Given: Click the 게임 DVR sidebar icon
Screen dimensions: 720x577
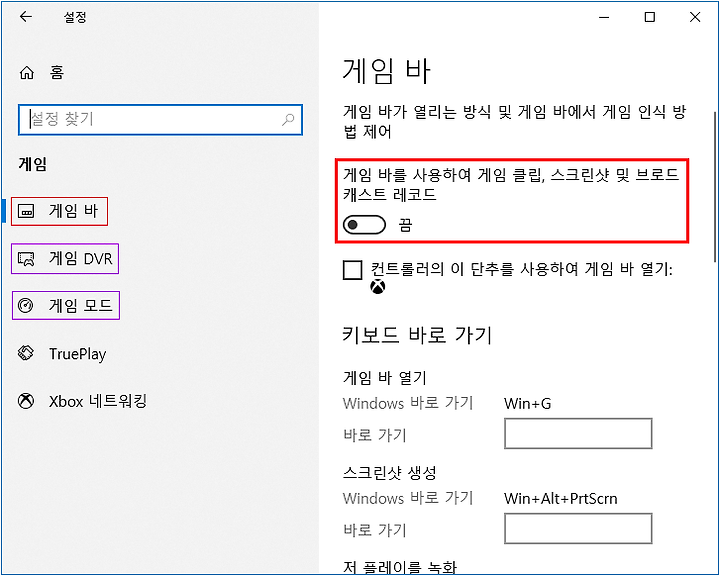Looking at the screenshot, I should 26,259.
